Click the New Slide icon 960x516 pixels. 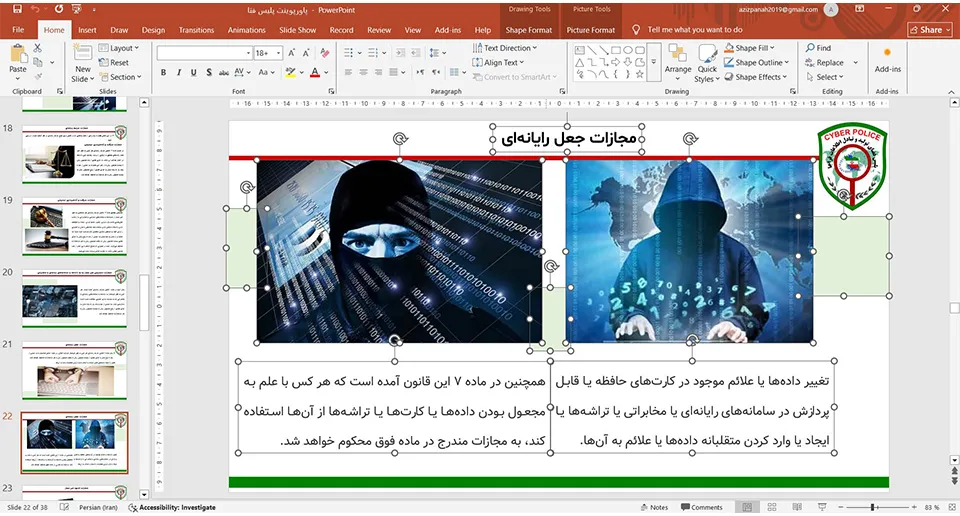tap(82, 53)
